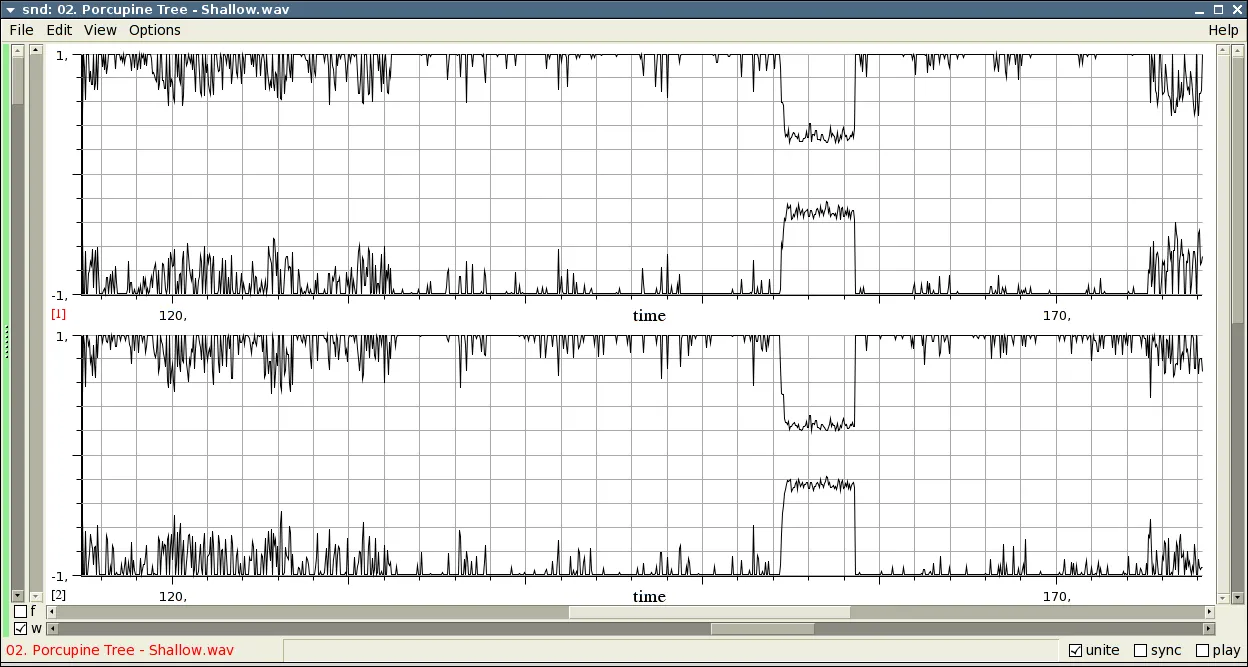Click the up arrow of the leftmost vertical scrollbar
This screenshot has height=667, width=1248.
coord(18,49)
